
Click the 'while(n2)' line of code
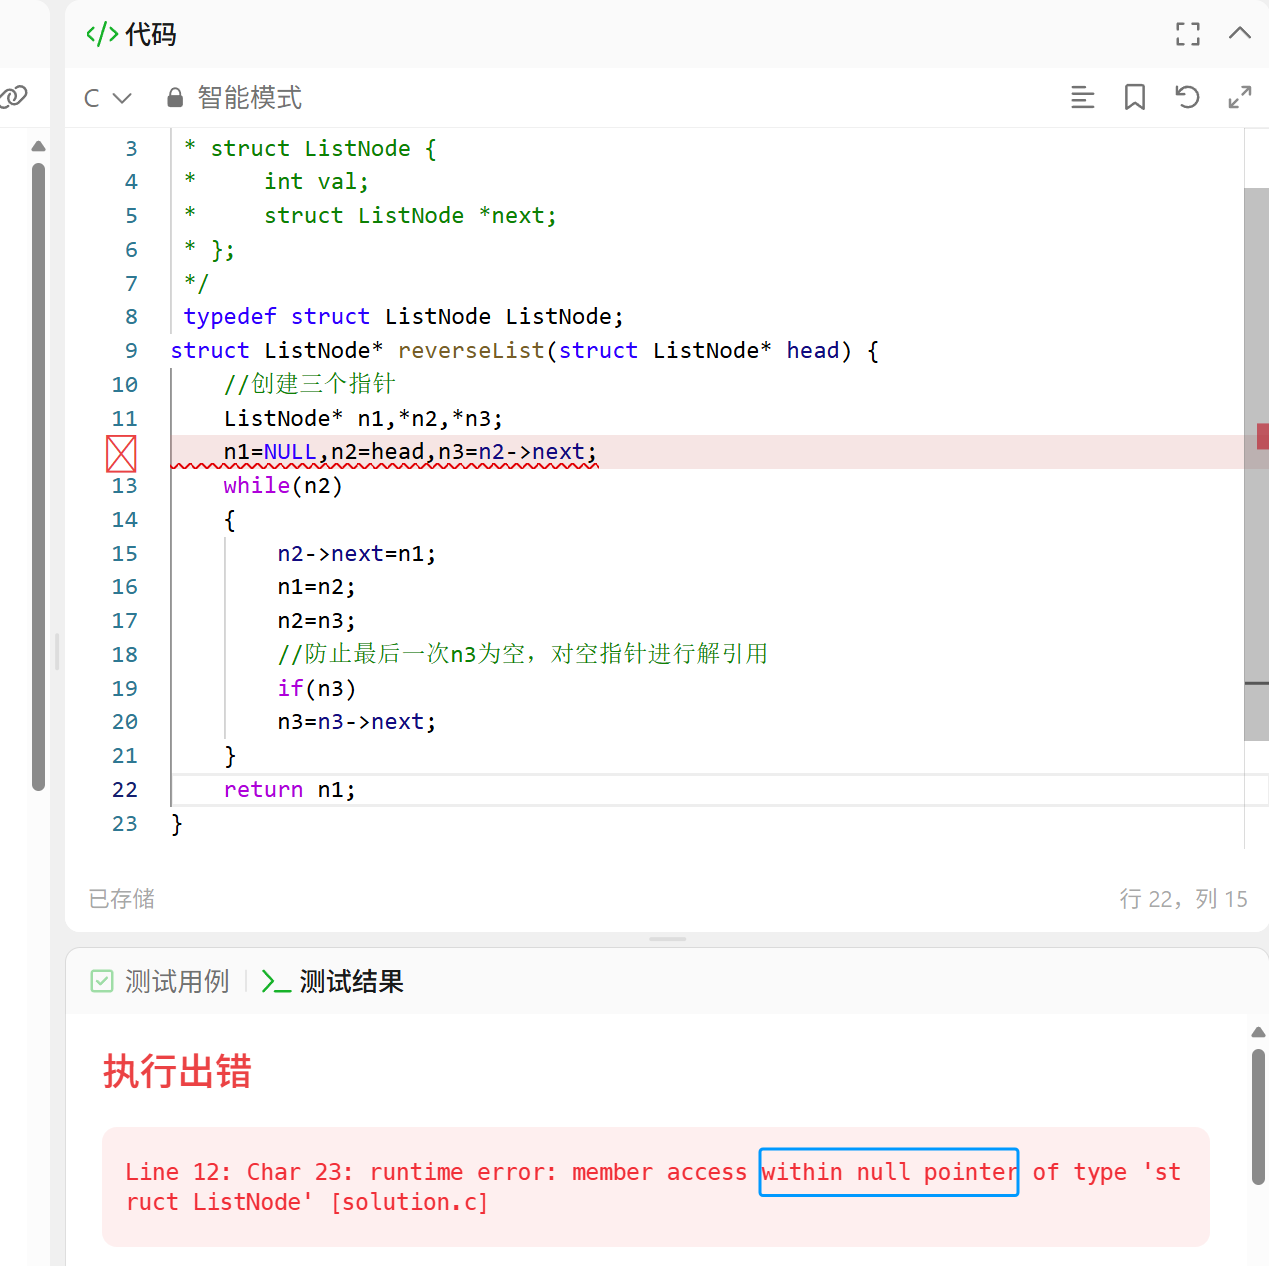click(283, 486)
